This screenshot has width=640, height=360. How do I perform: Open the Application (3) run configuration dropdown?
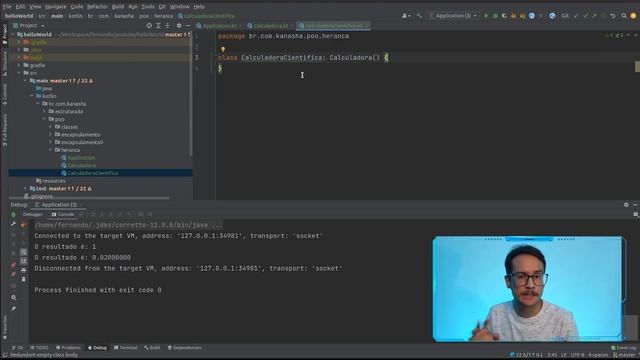(x=453, y=16)
